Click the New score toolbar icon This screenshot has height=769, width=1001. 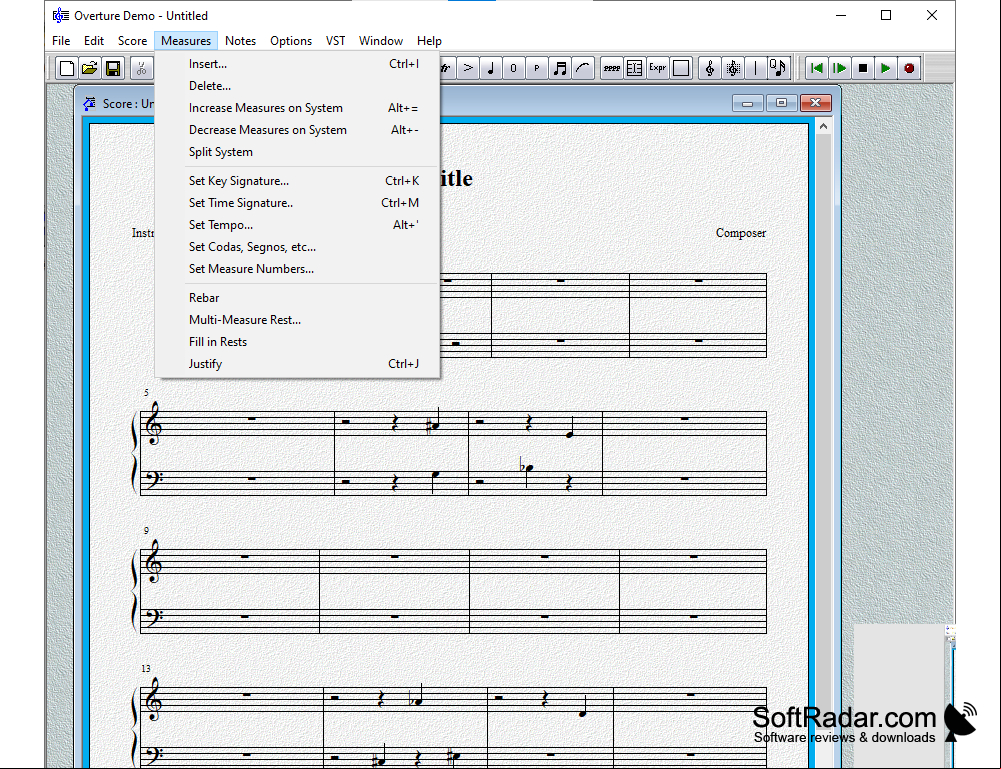67,68
